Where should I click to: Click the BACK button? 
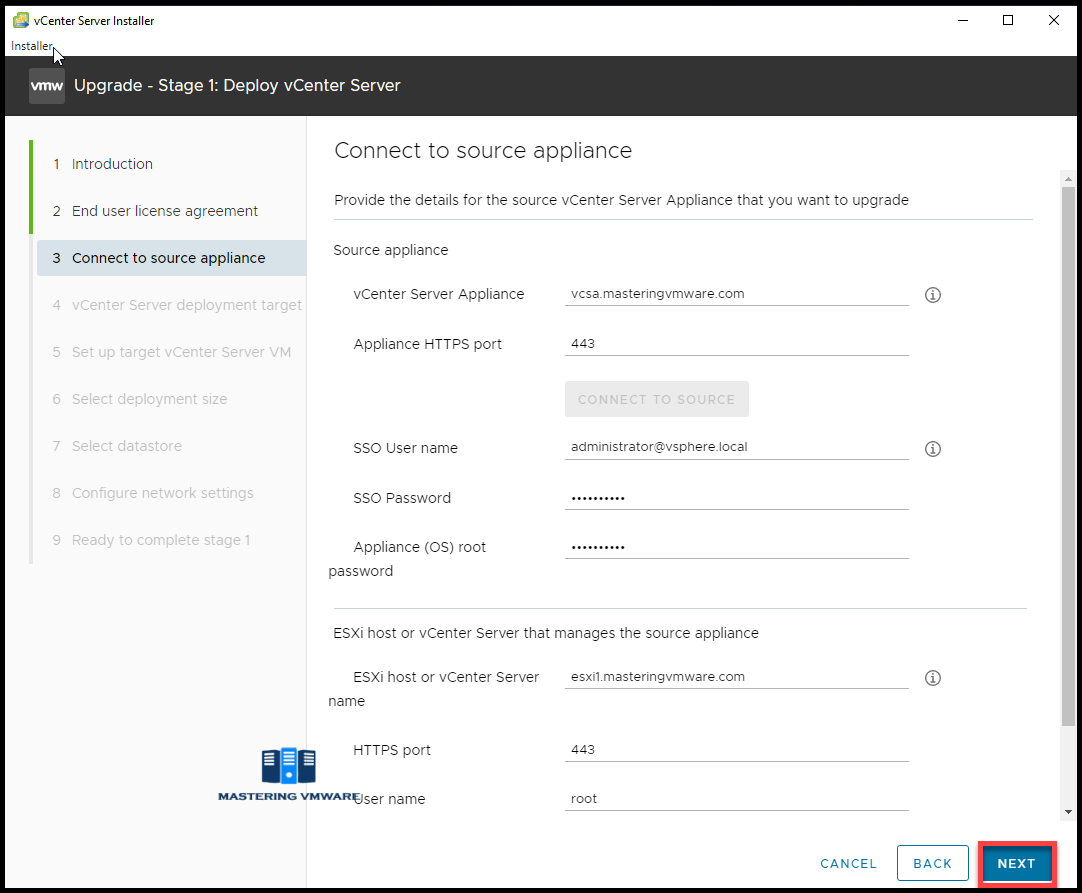[x=932, y=863]
